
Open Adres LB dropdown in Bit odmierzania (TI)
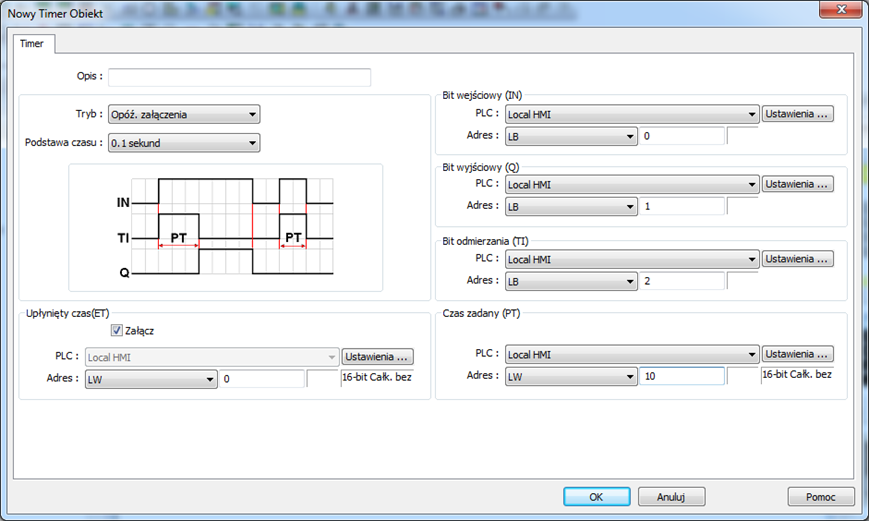[x=571, y=282]
